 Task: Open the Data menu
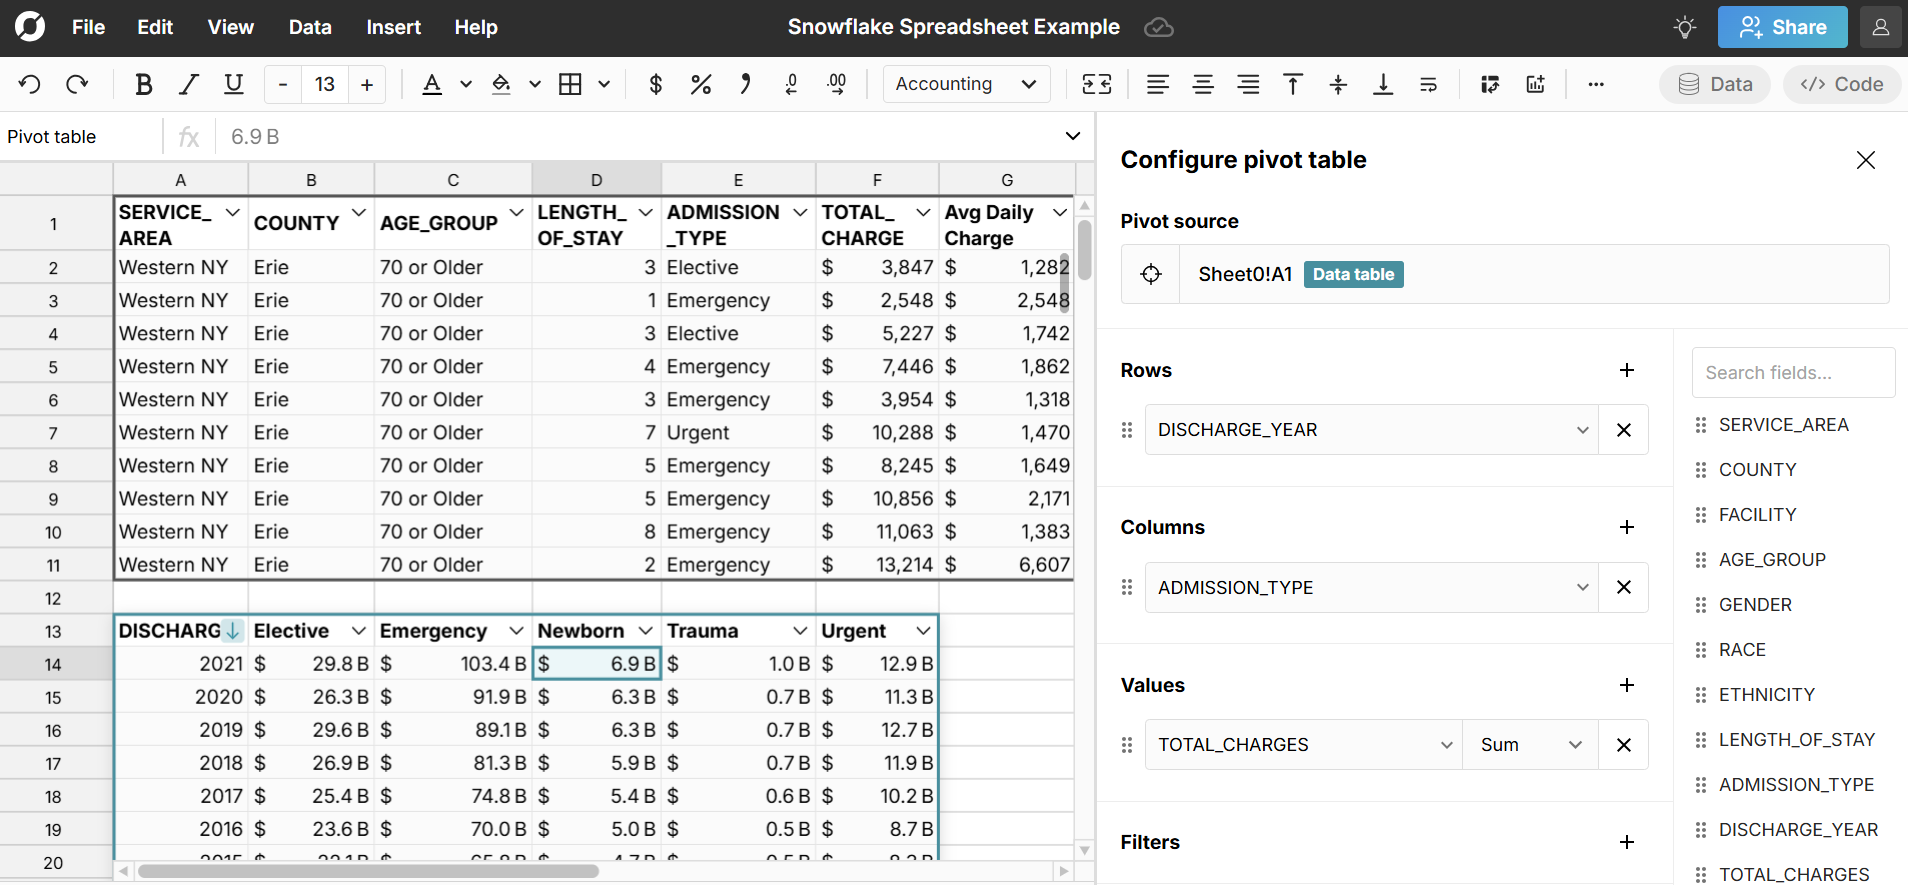pos(310,27)
